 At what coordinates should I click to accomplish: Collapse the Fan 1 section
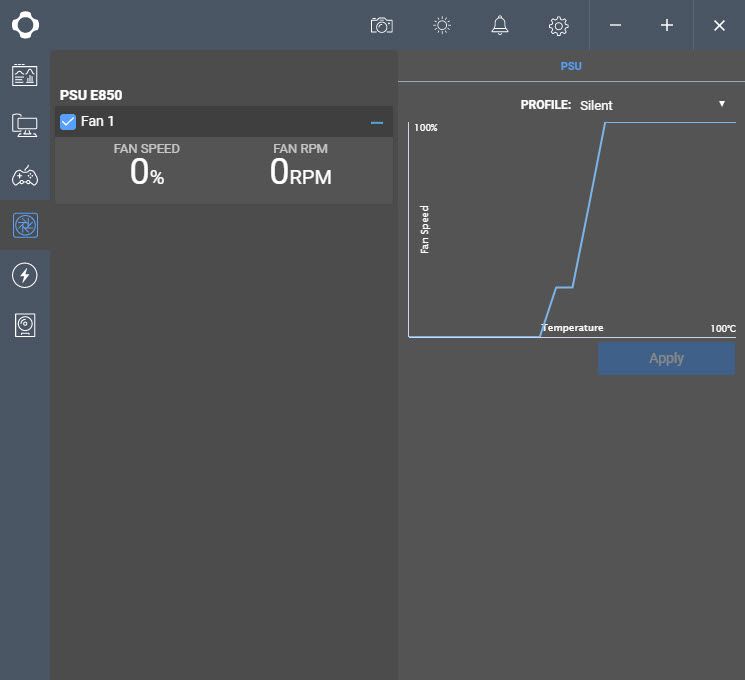pos(377,123)
